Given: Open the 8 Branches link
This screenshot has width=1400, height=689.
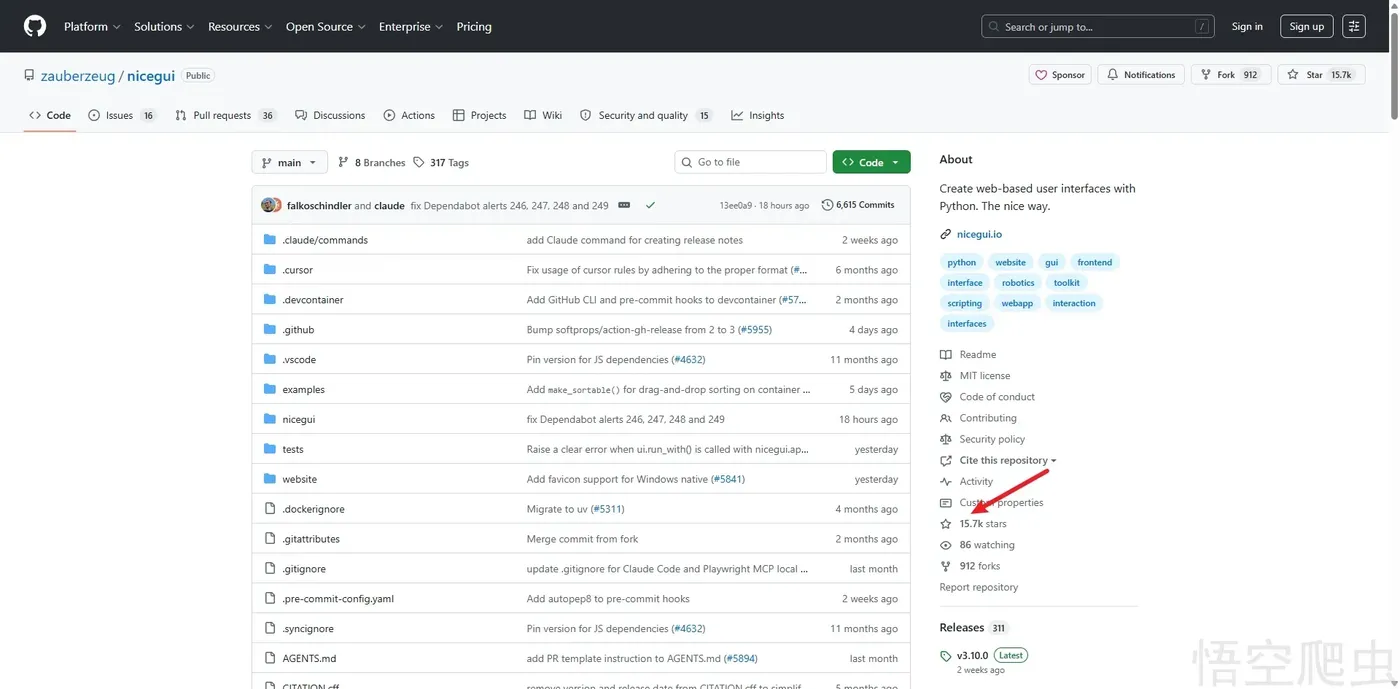Looking at the screenshot, I should 372,163.
